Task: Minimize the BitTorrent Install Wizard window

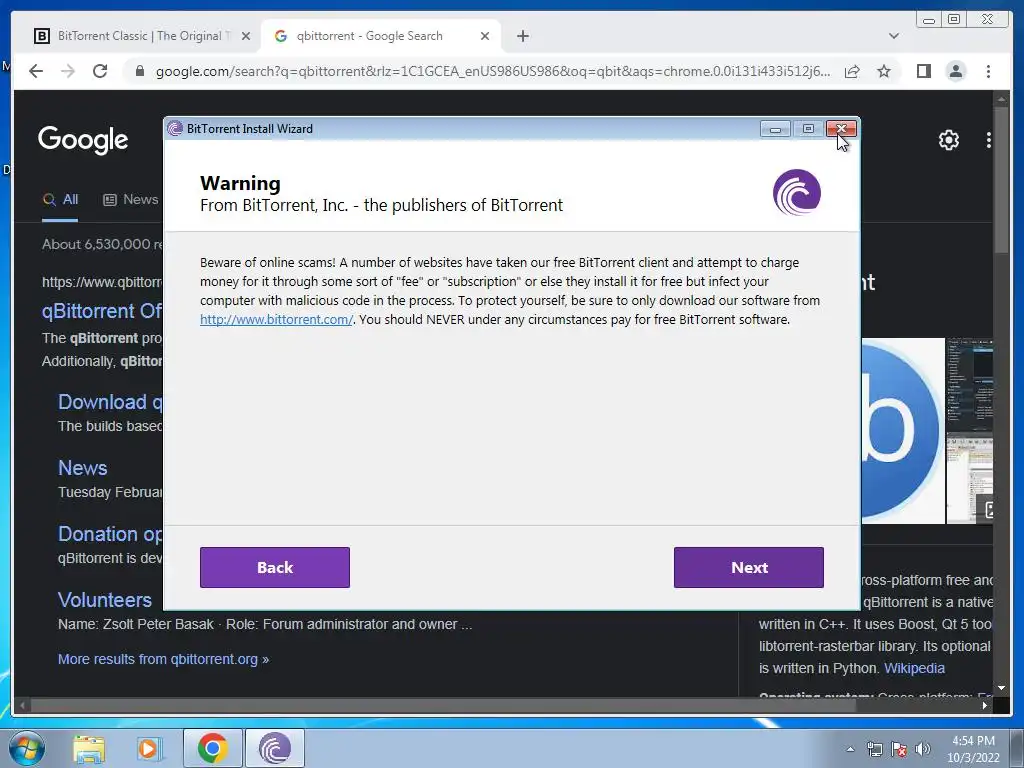Action: (x=775, y=129)
